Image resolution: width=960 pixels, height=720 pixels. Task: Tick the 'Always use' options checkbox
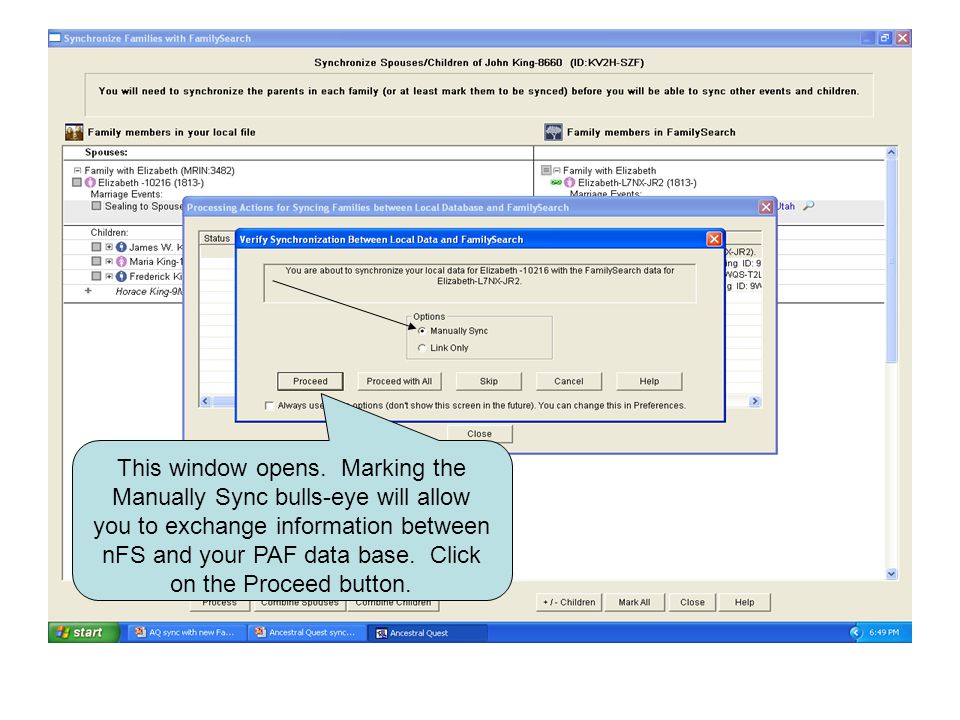click(x=269, y=405)
